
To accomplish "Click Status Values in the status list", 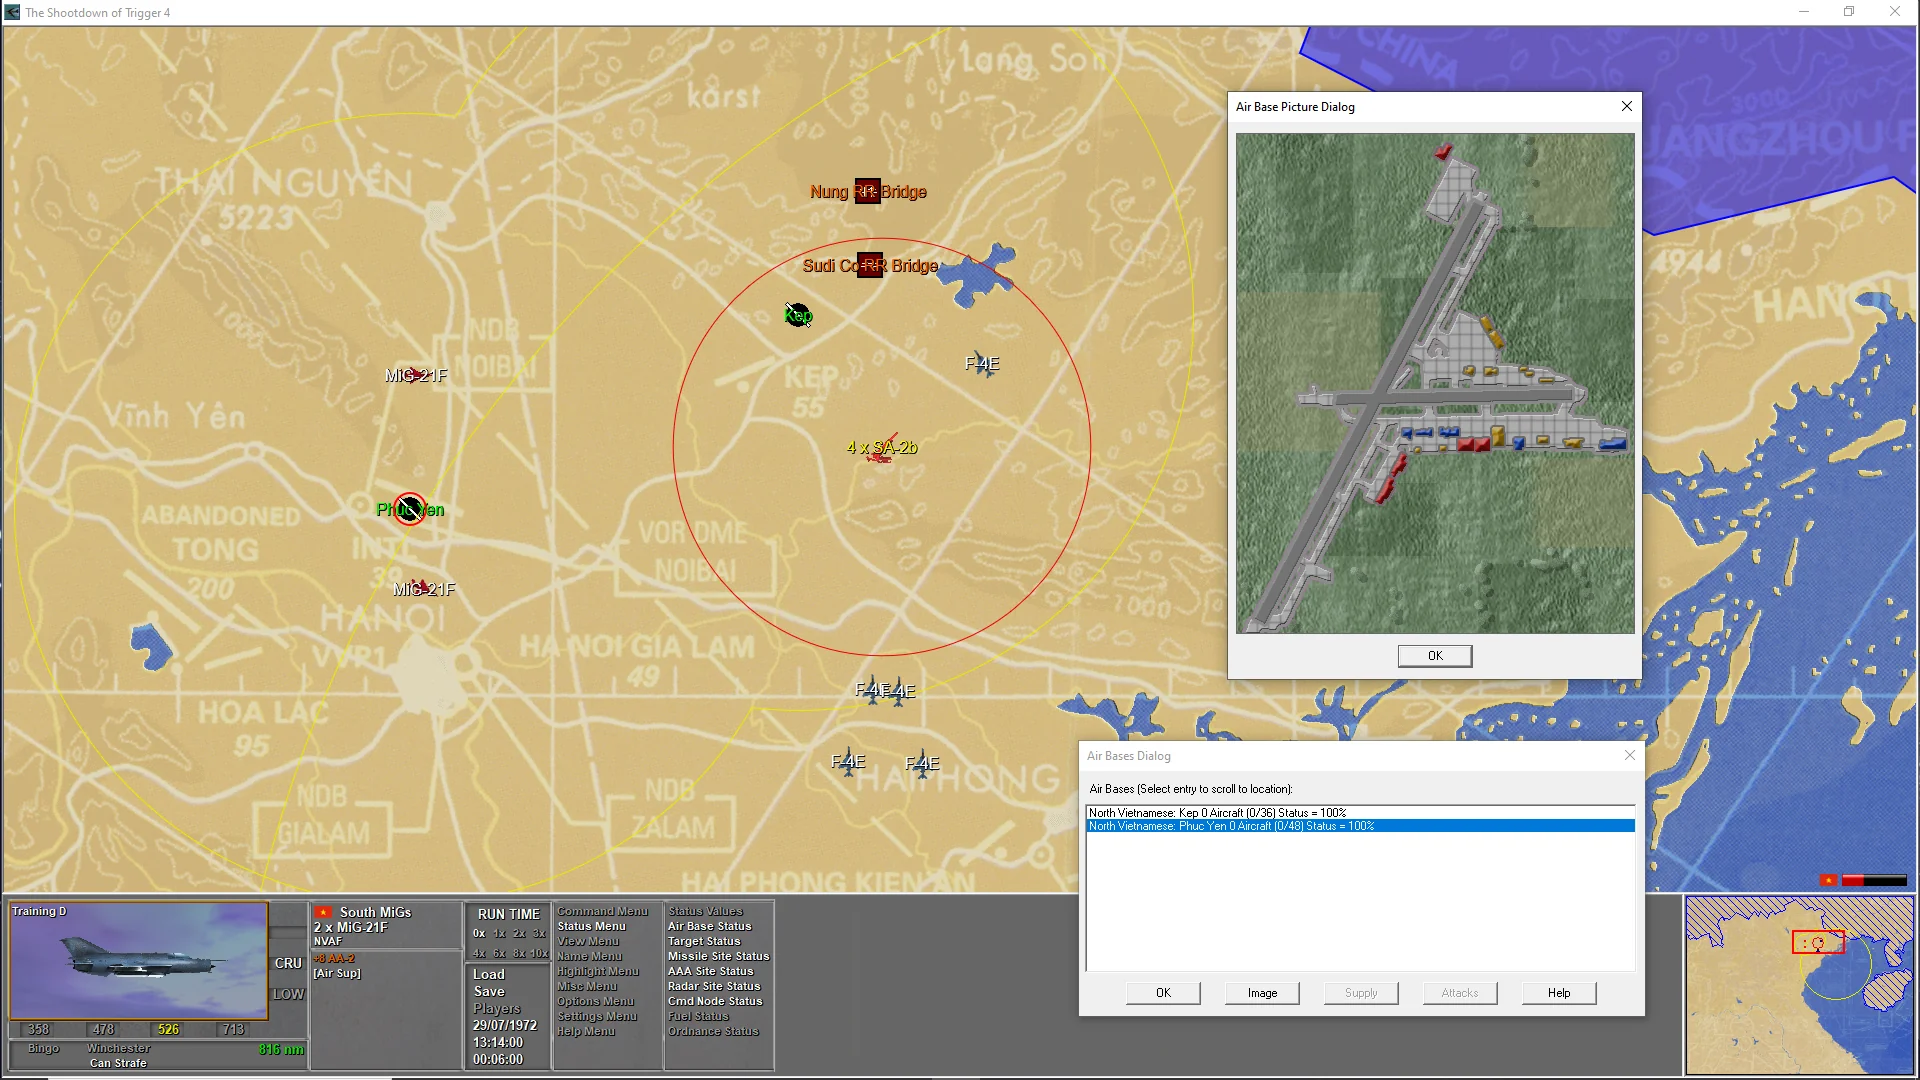I will point(705,911).
